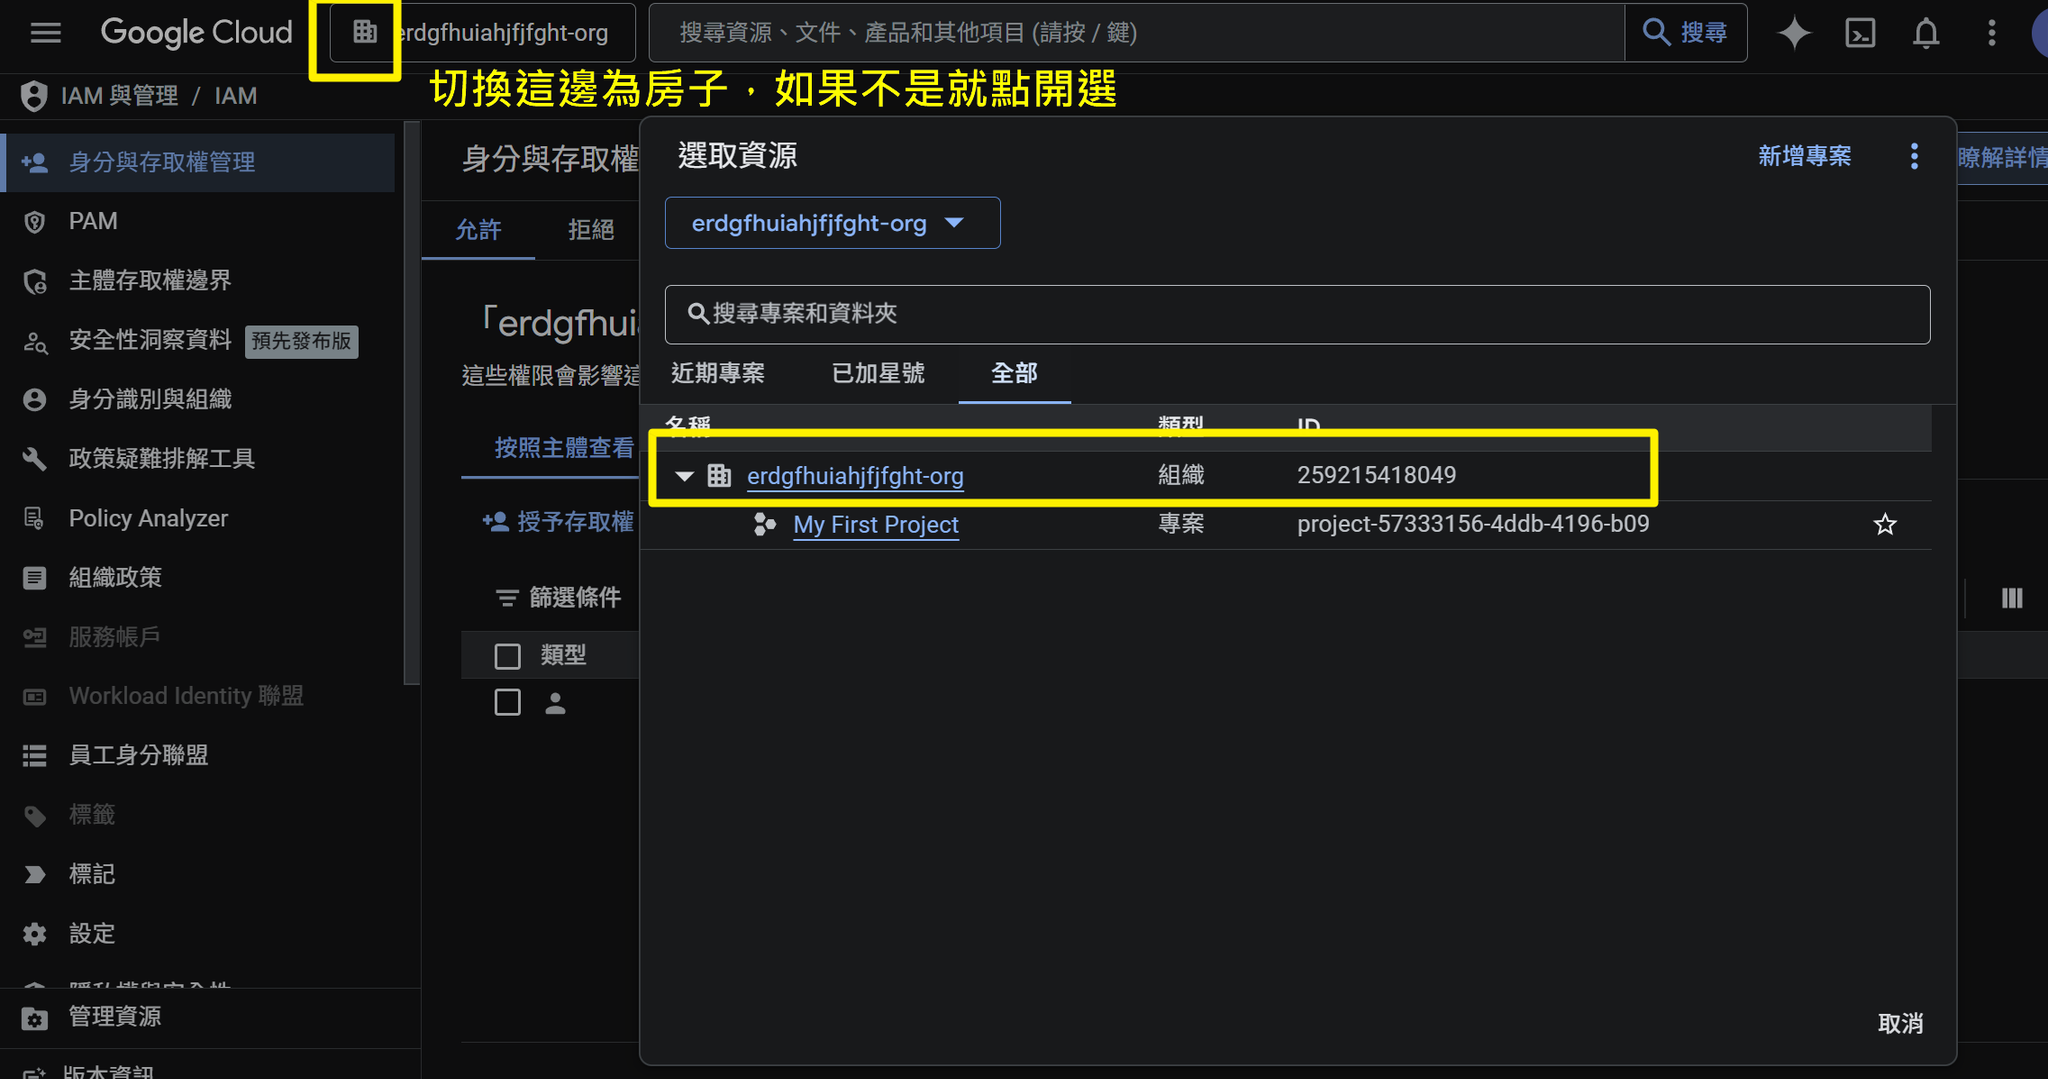
Task: Open the My First Project link
Action: [876, 524]
